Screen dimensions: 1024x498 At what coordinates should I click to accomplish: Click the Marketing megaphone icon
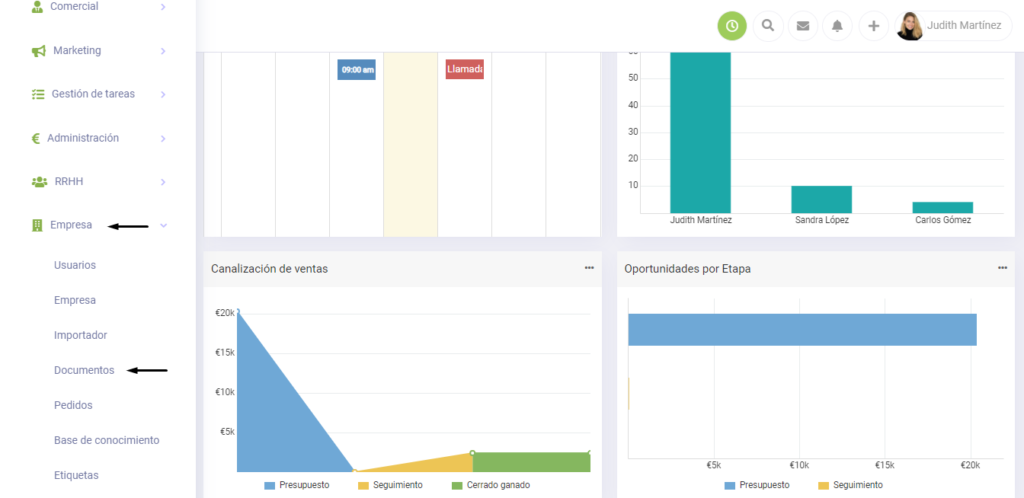[x=38, y=50]
